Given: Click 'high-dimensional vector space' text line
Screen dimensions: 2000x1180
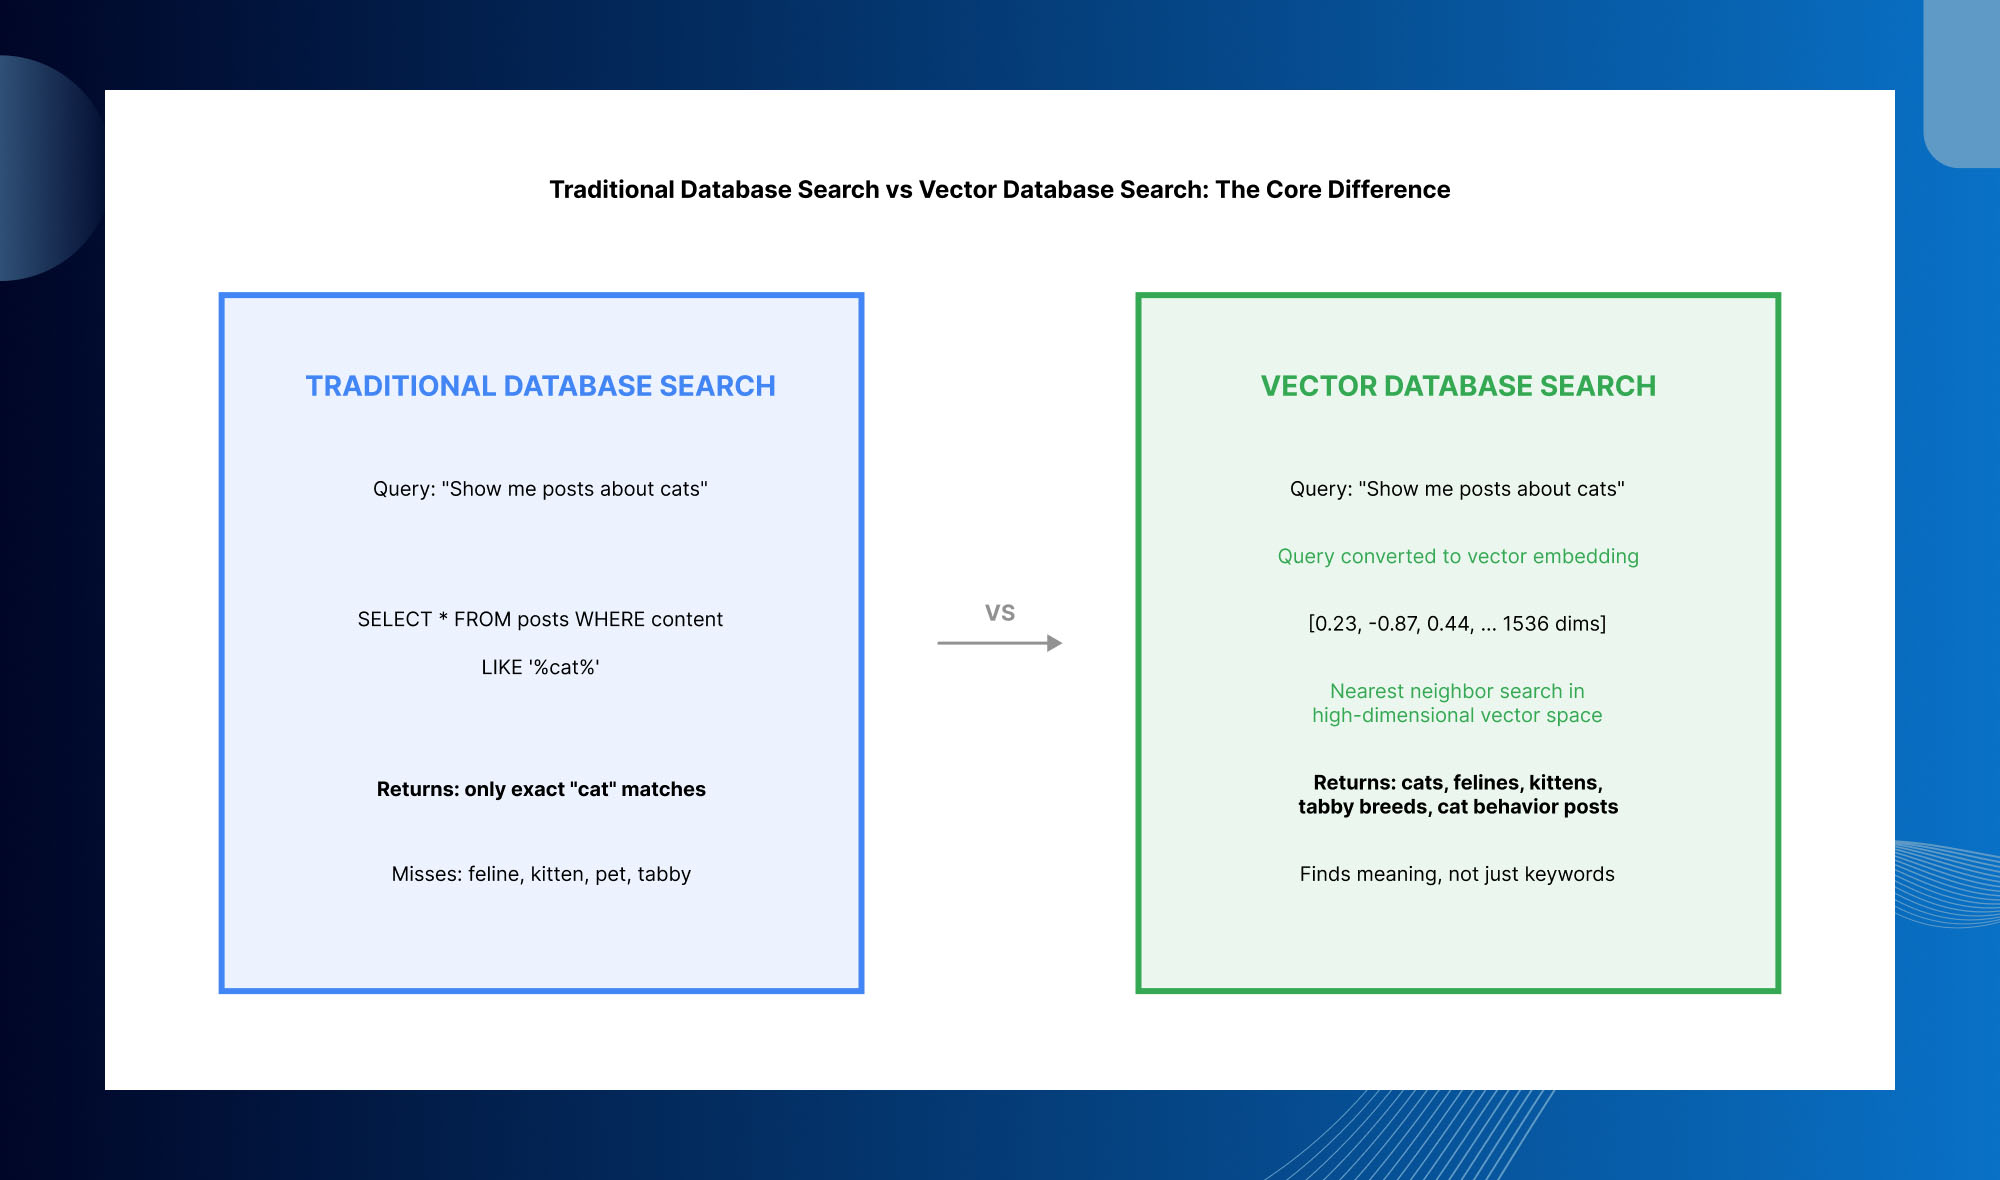Looking at the screenshot, I should (1457, 715).
